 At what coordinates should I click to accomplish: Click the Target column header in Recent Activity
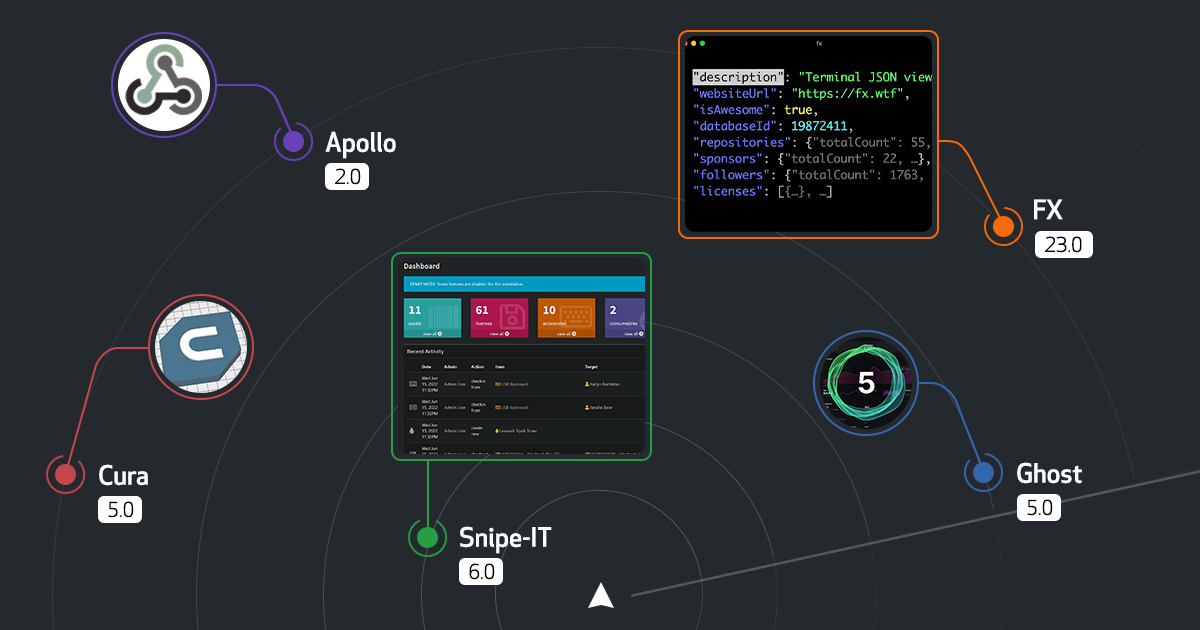pyautogui.click(x=590, y=367)
